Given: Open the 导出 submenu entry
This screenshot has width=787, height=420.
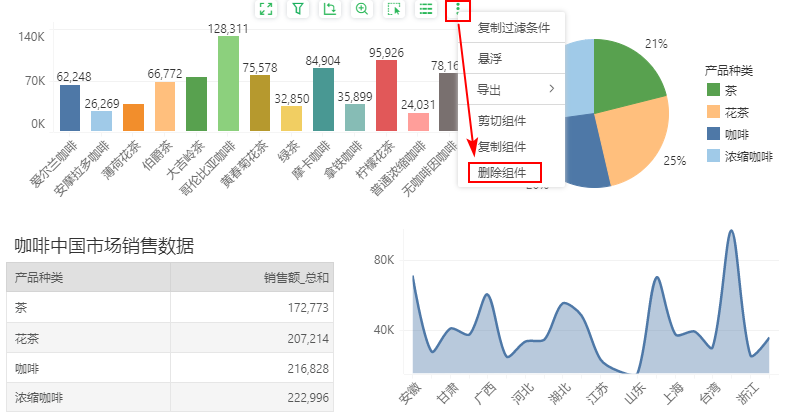Looking at the screenshot, I should coord(511,89).
